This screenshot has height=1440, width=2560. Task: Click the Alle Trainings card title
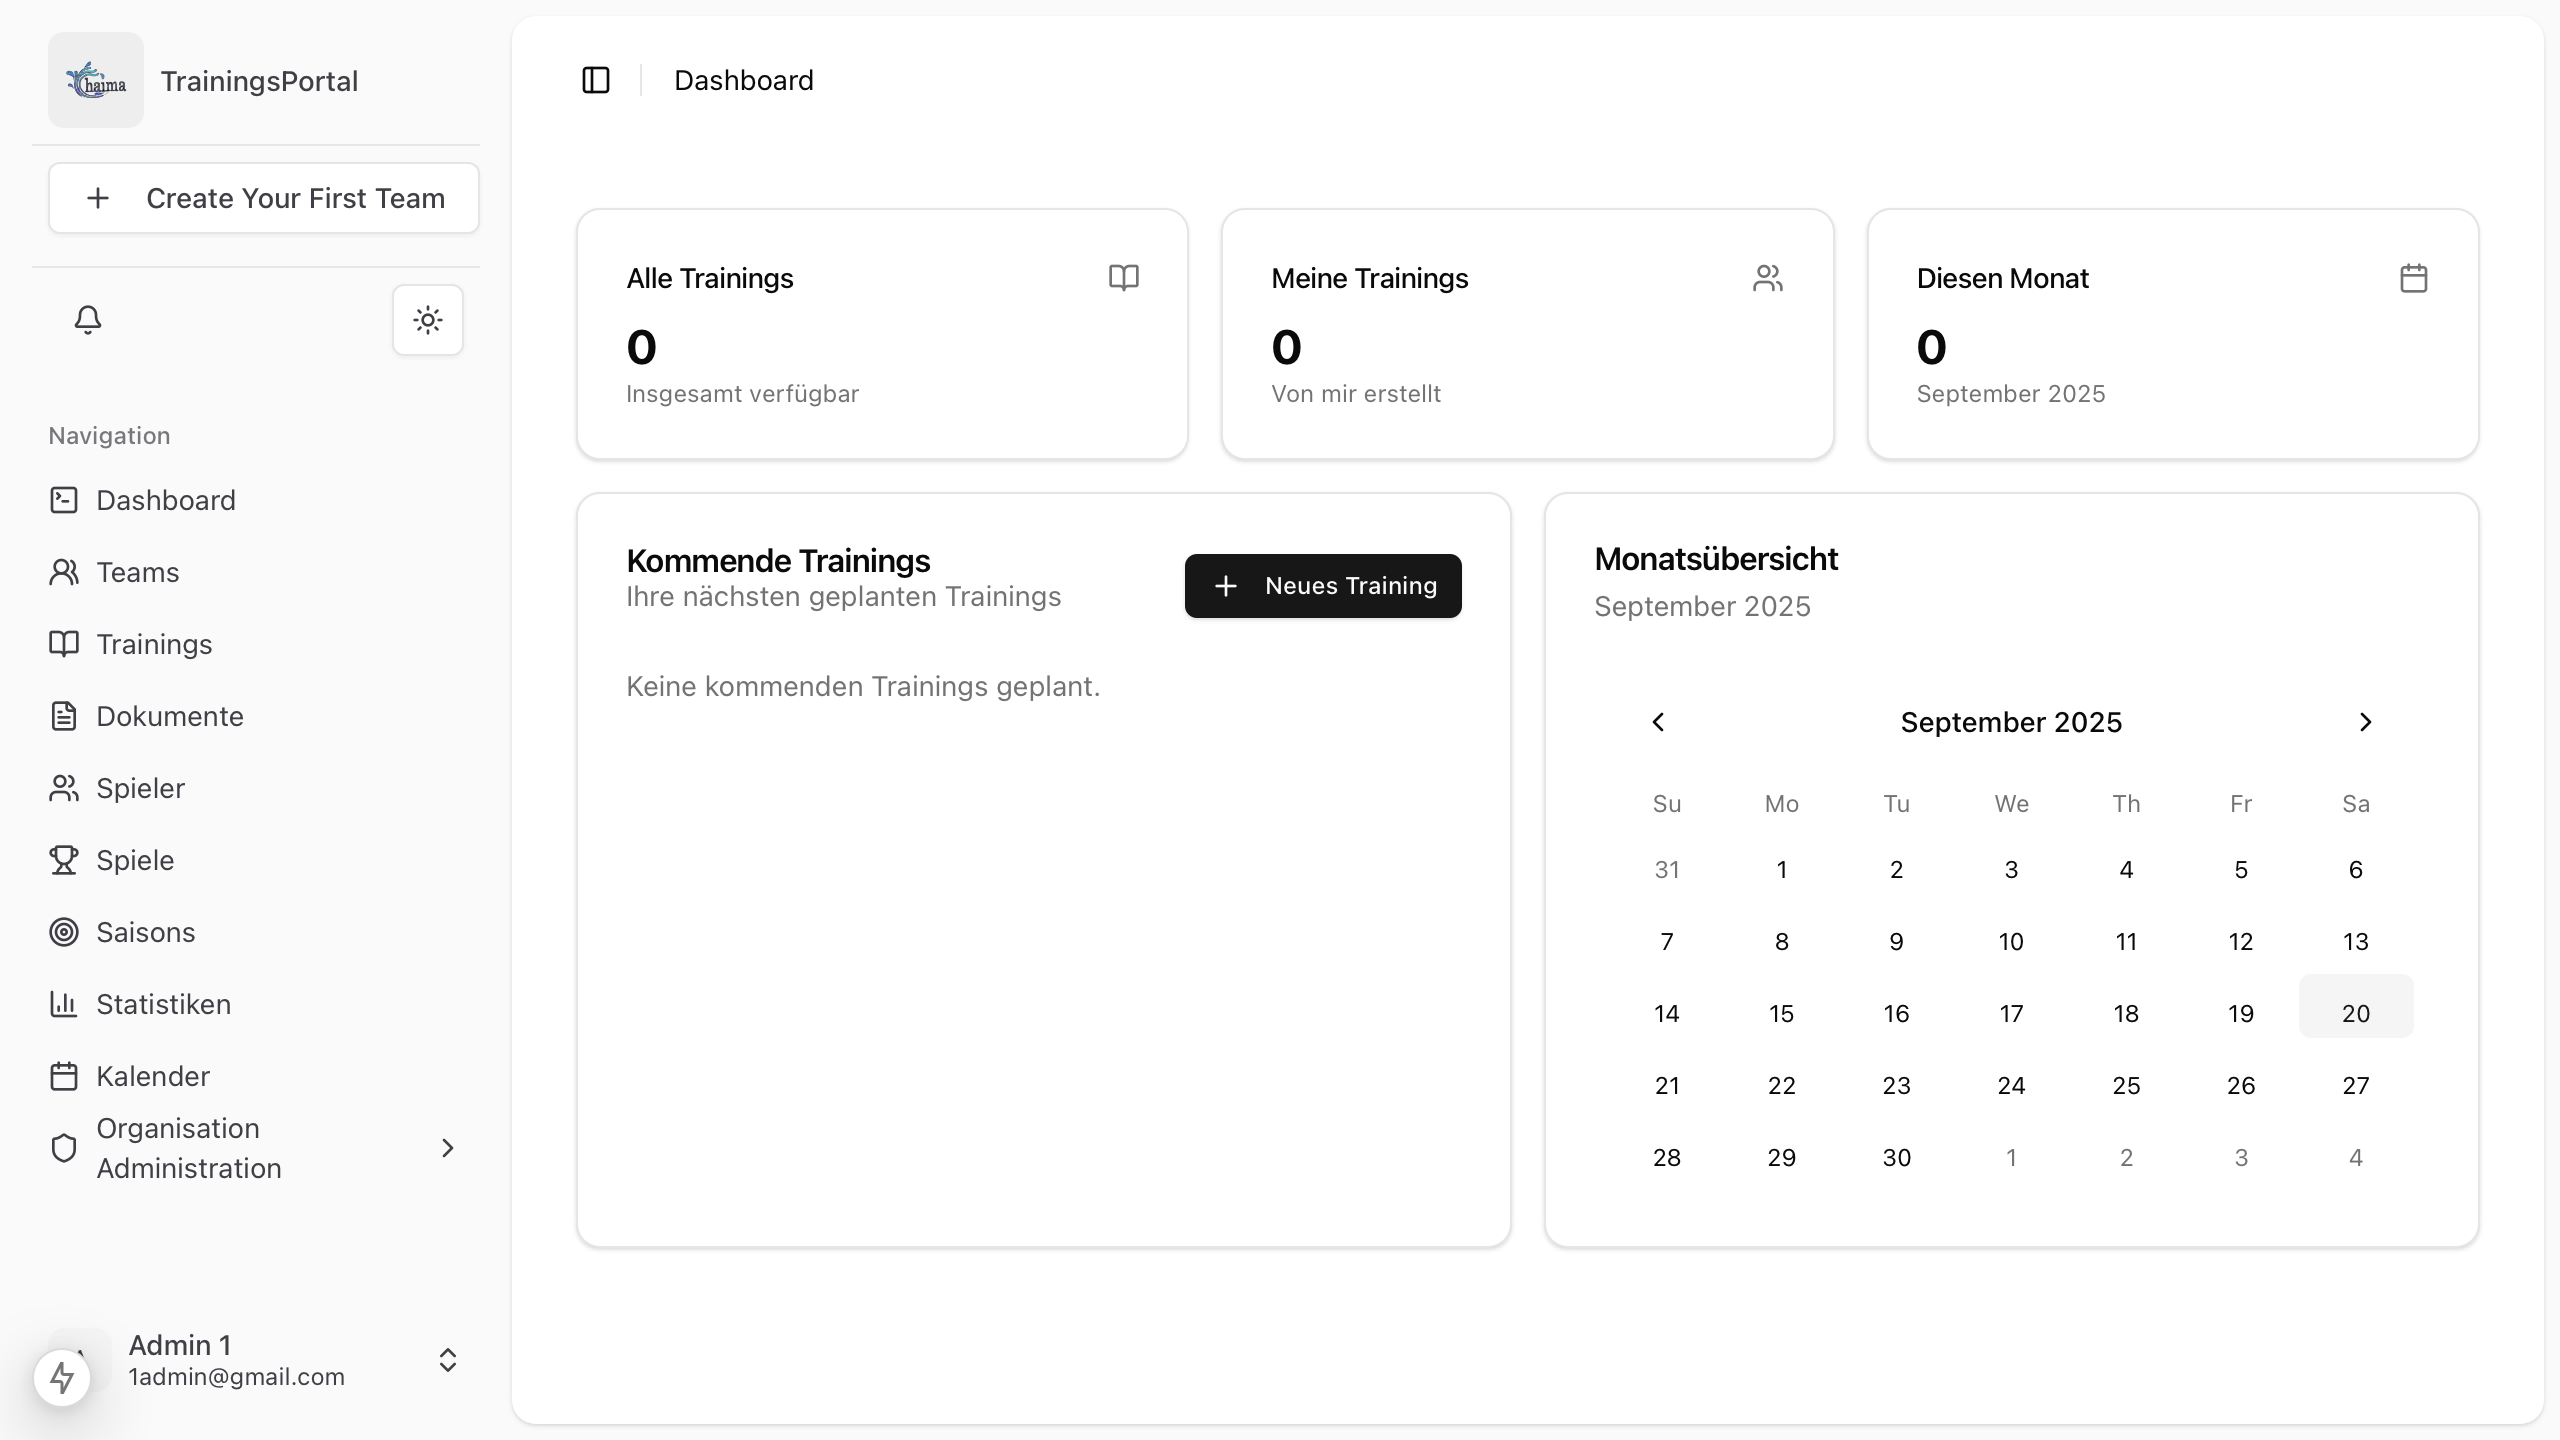[x=710, y=278]
